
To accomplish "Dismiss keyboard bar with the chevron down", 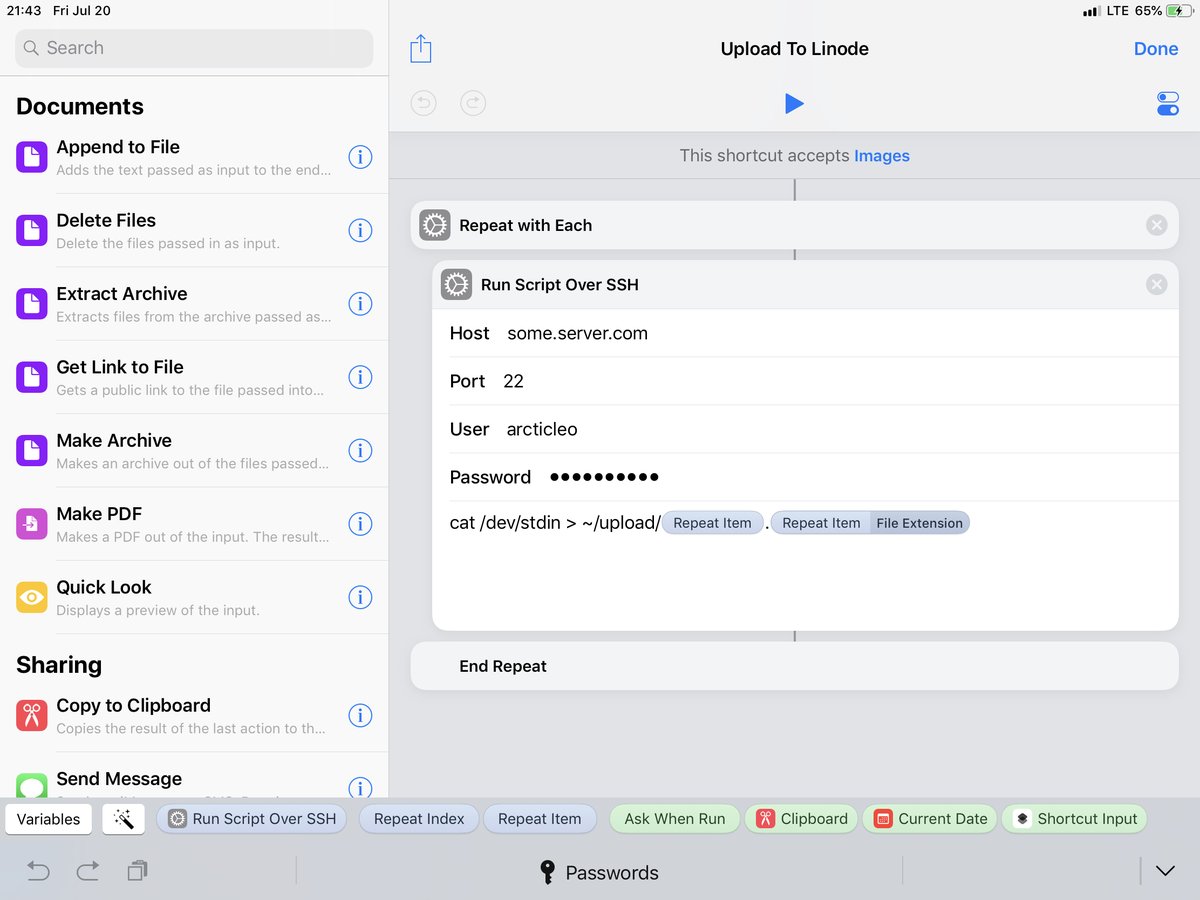I will click(1165, 871).
